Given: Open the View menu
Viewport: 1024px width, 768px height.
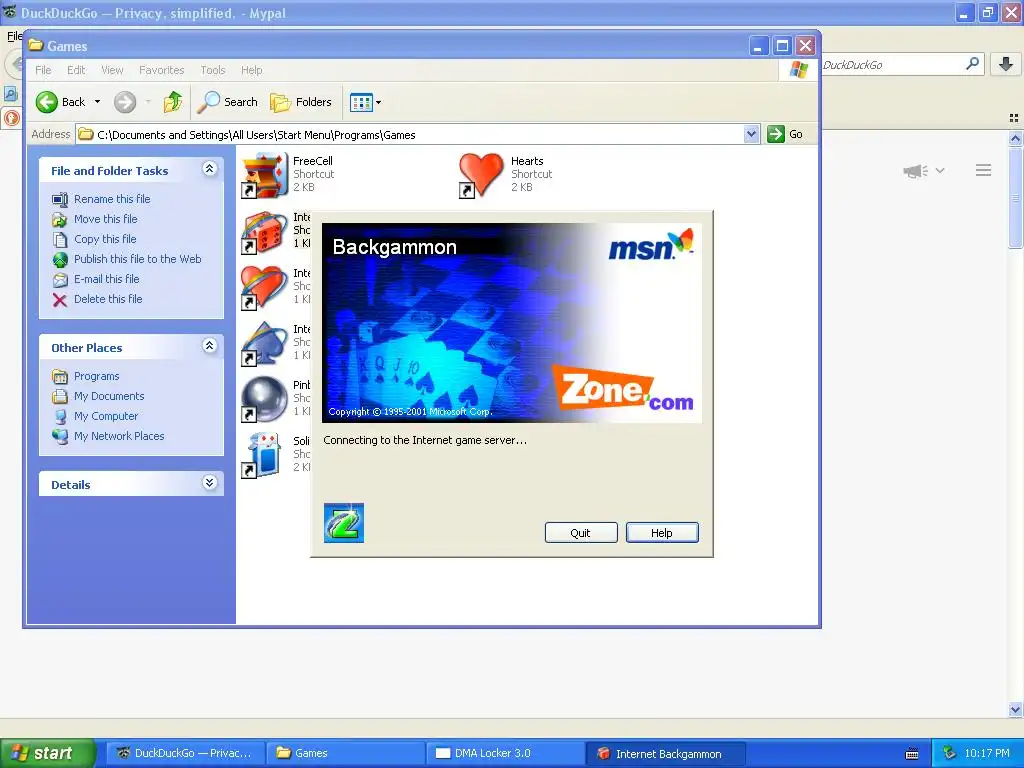Looking at the screenshot, I should pyautogui.click(x=112, y=70).
